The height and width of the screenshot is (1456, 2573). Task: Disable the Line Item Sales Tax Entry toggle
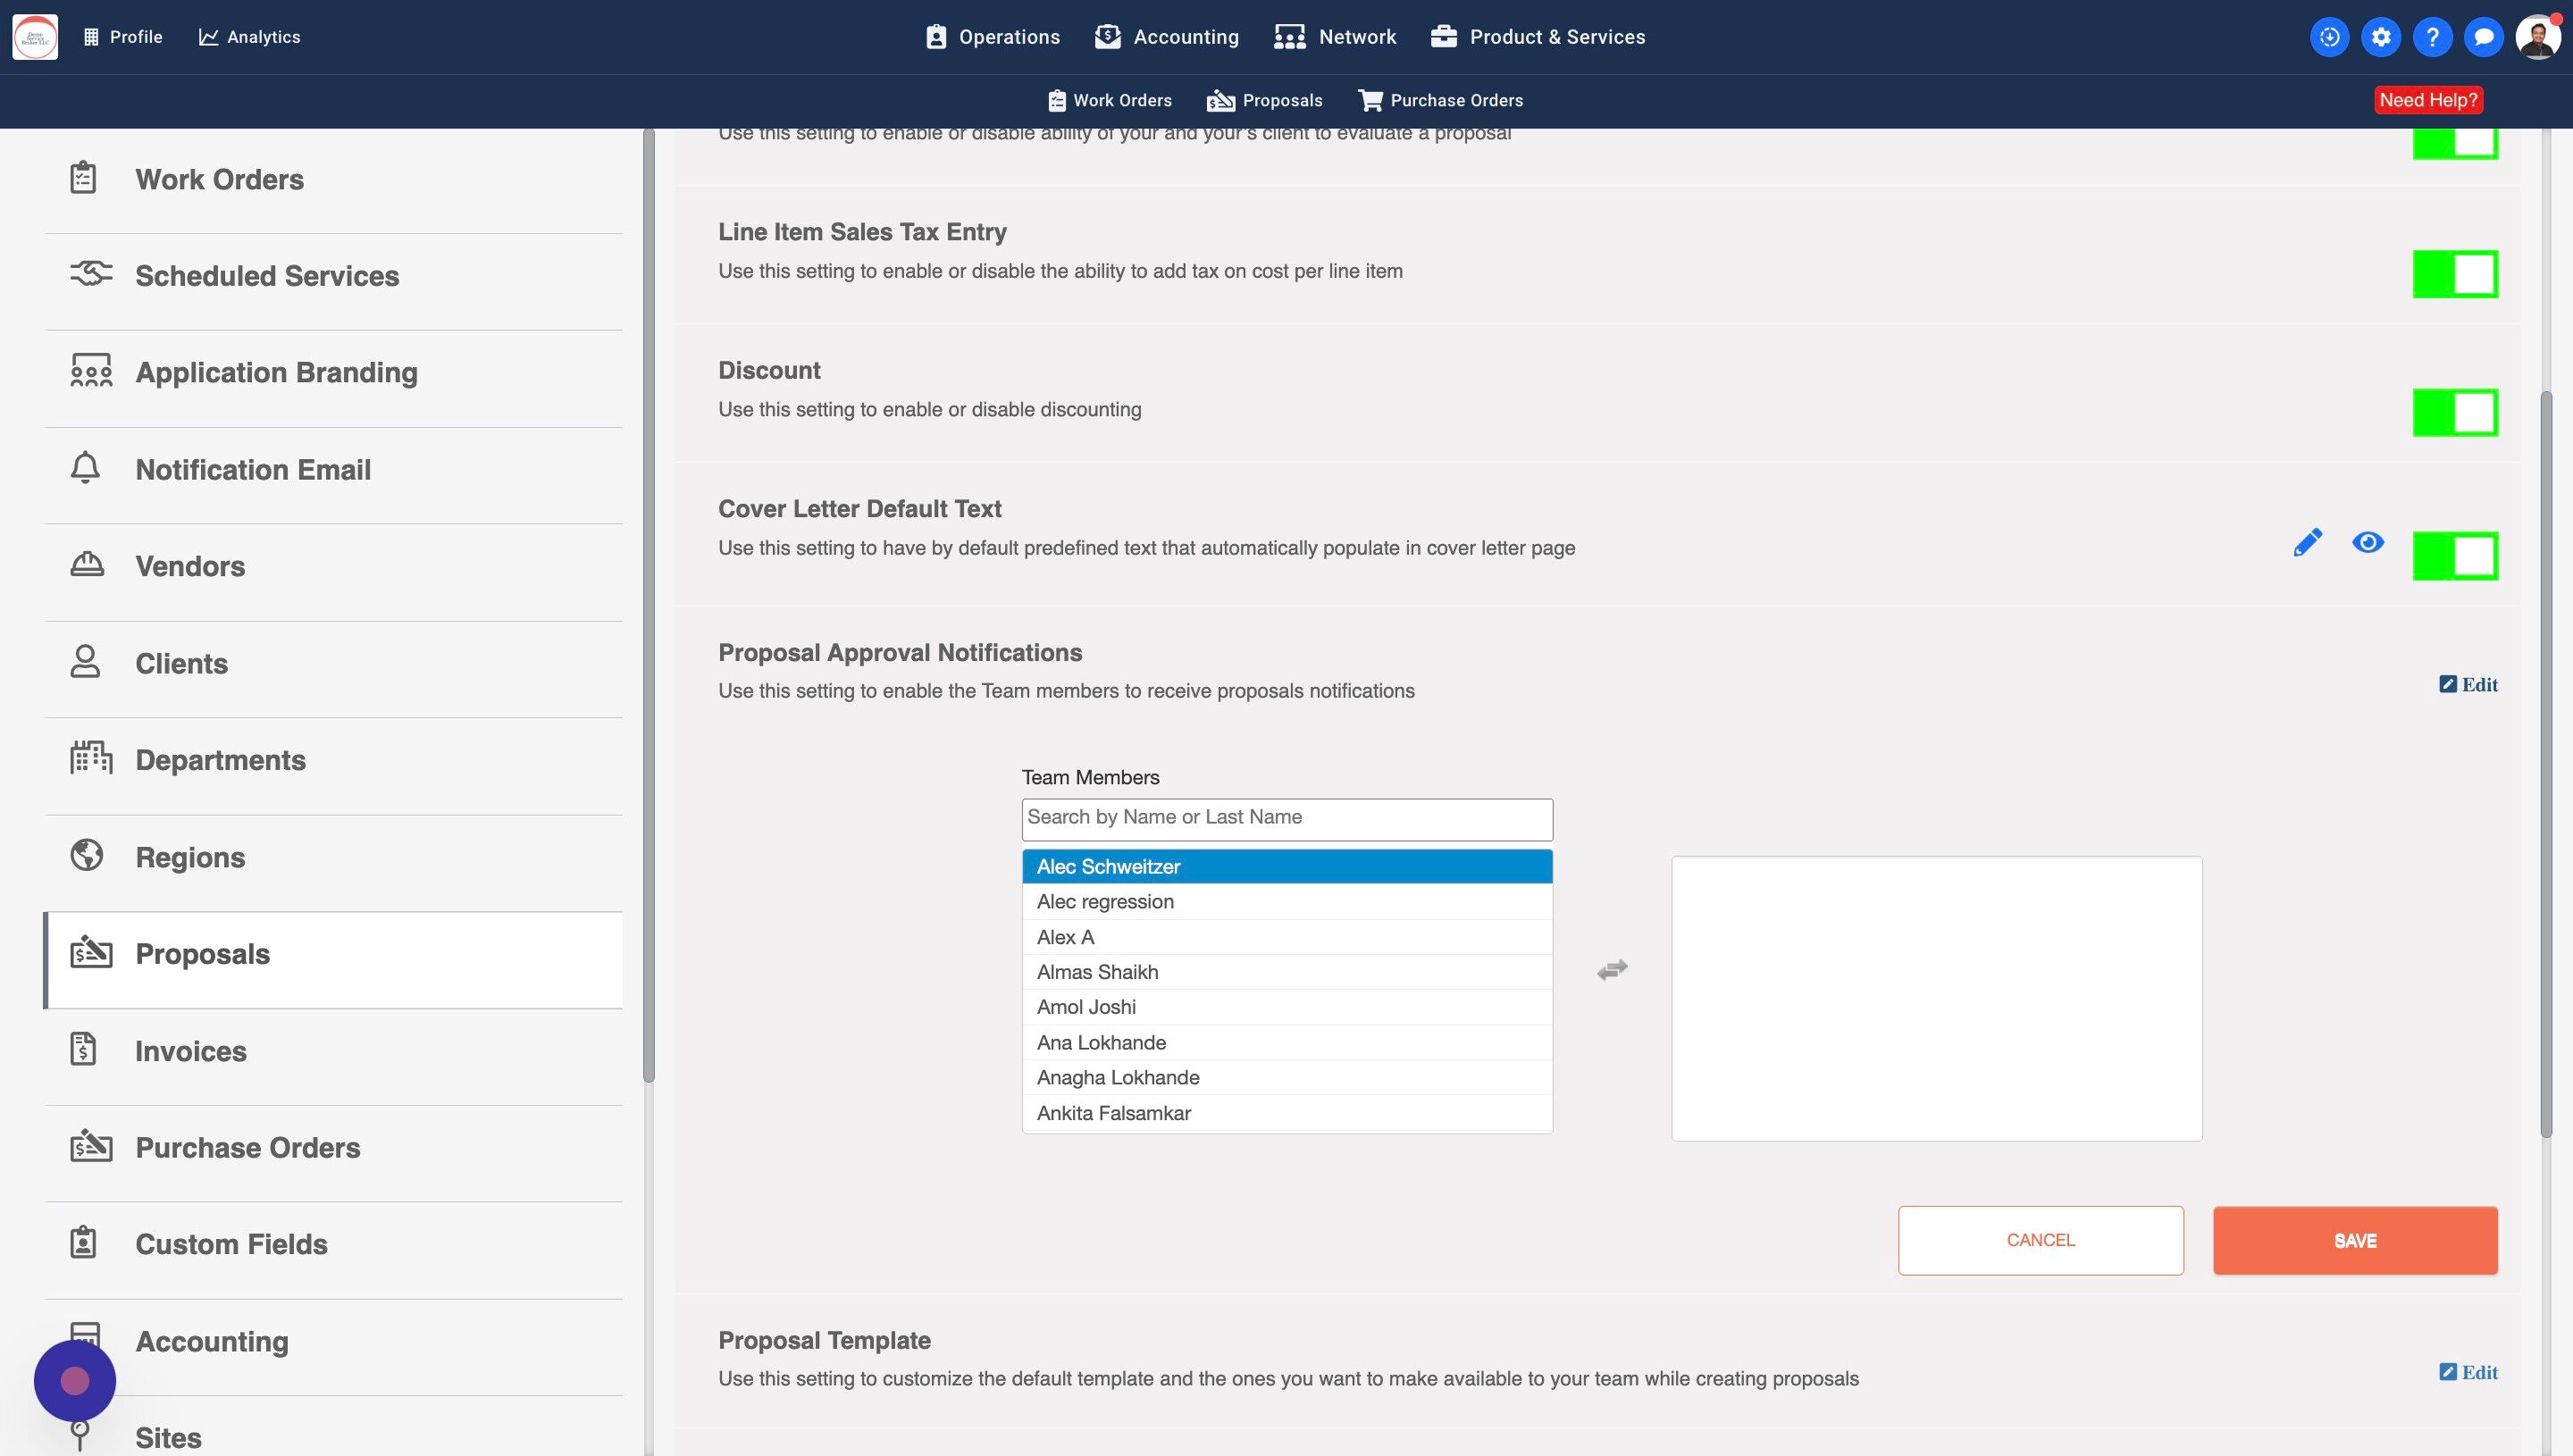(x=2455, y=274)
